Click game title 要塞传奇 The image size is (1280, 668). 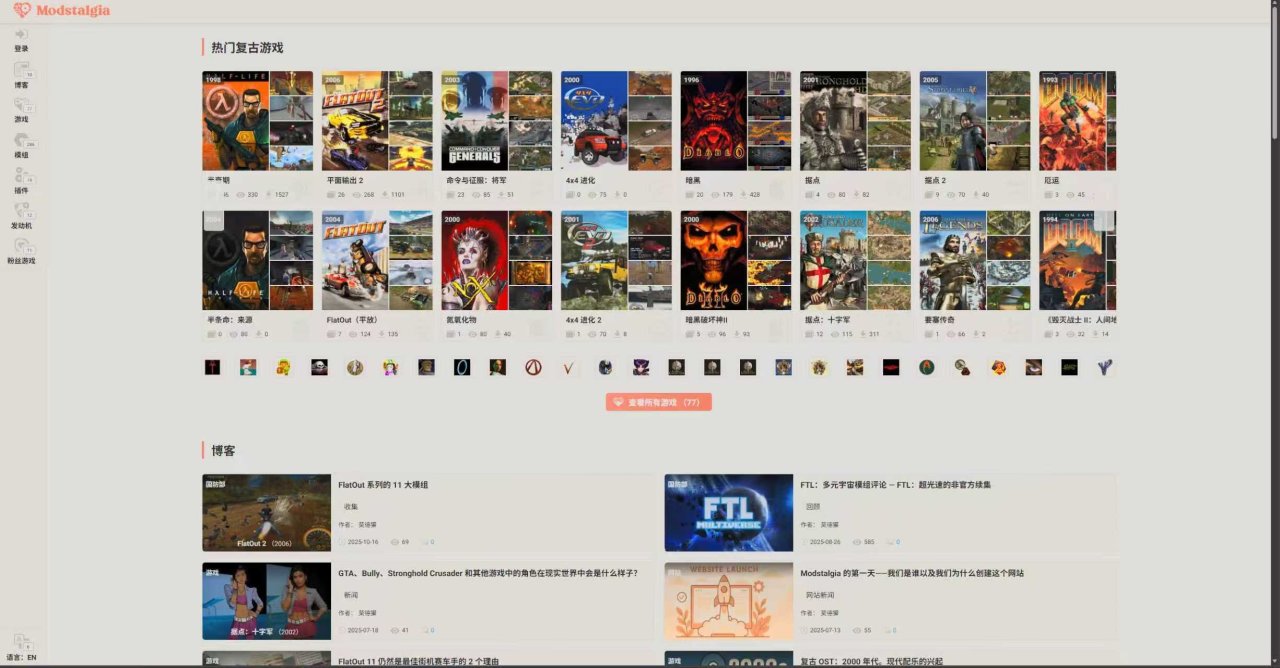tap(940, 320)
